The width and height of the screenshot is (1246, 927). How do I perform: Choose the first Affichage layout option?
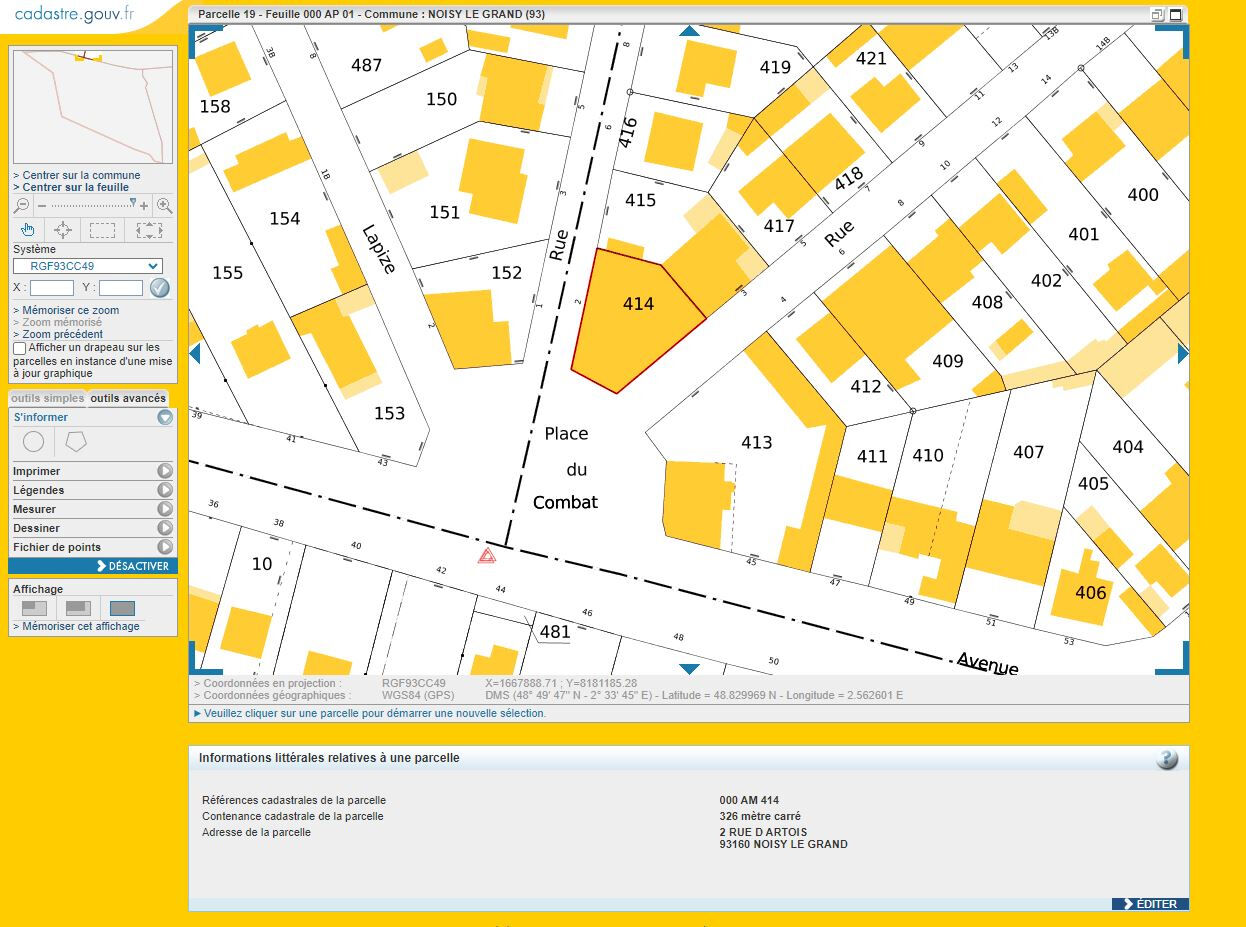(35, 608)
